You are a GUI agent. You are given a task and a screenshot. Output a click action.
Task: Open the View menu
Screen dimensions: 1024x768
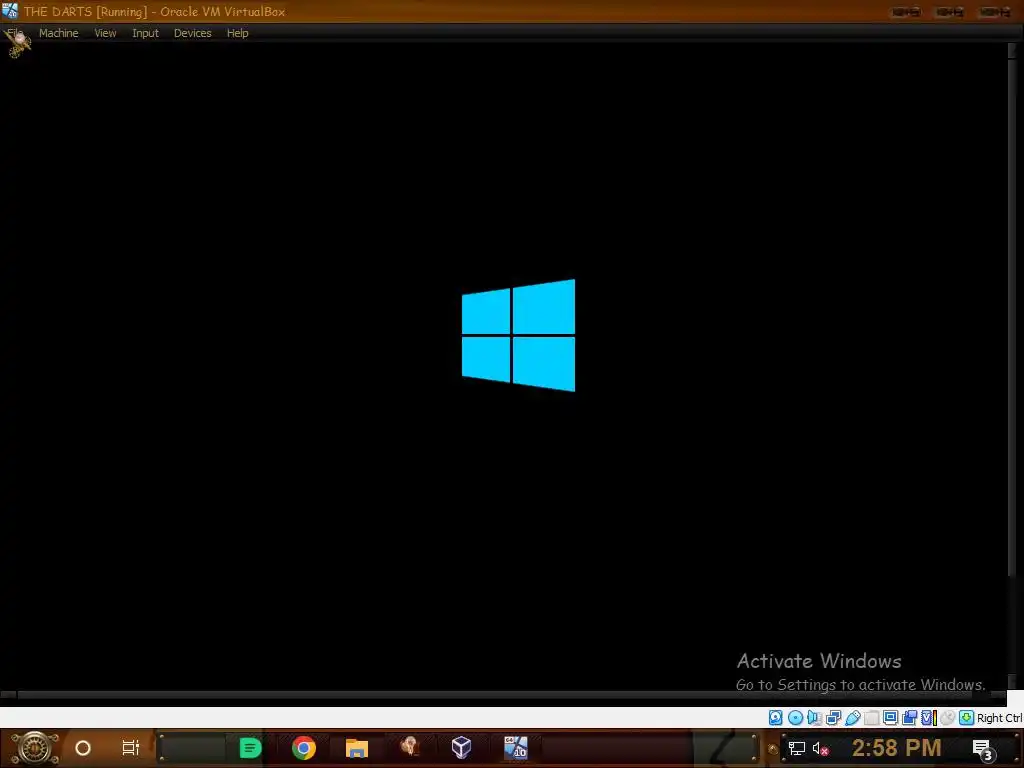click(105, 33)
